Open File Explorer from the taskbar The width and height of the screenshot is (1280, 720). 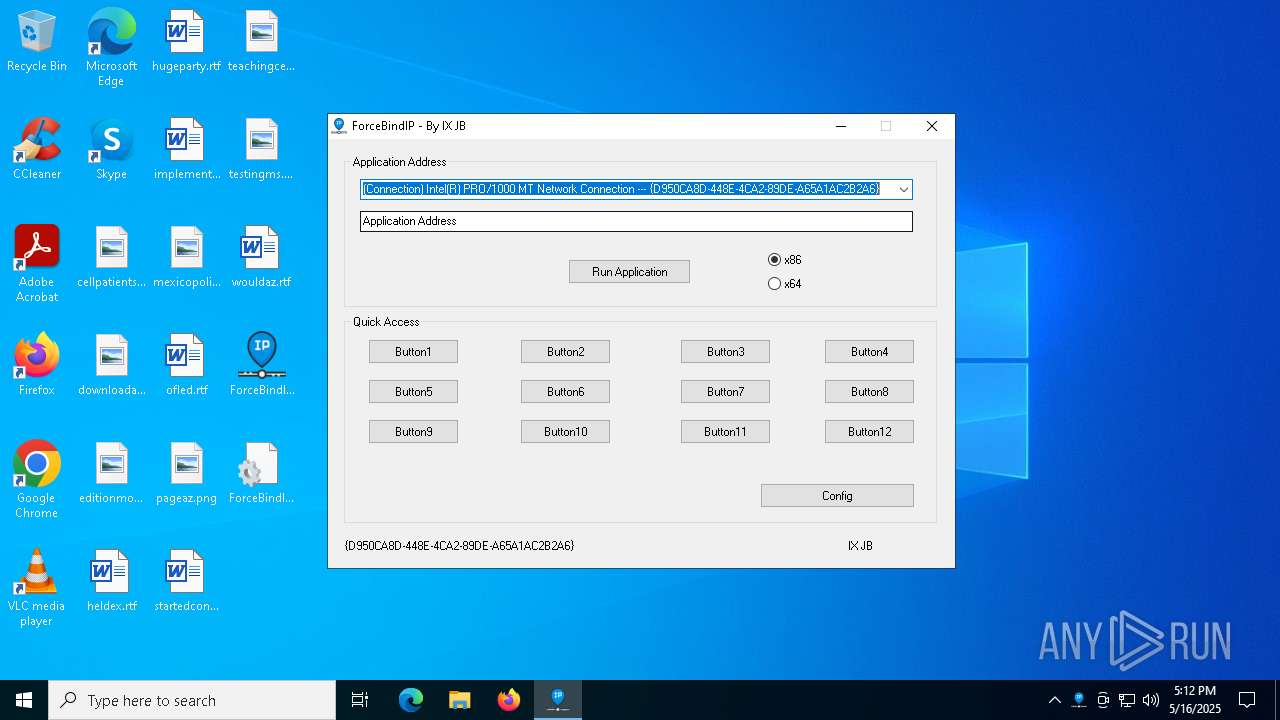tap(459, 700)
